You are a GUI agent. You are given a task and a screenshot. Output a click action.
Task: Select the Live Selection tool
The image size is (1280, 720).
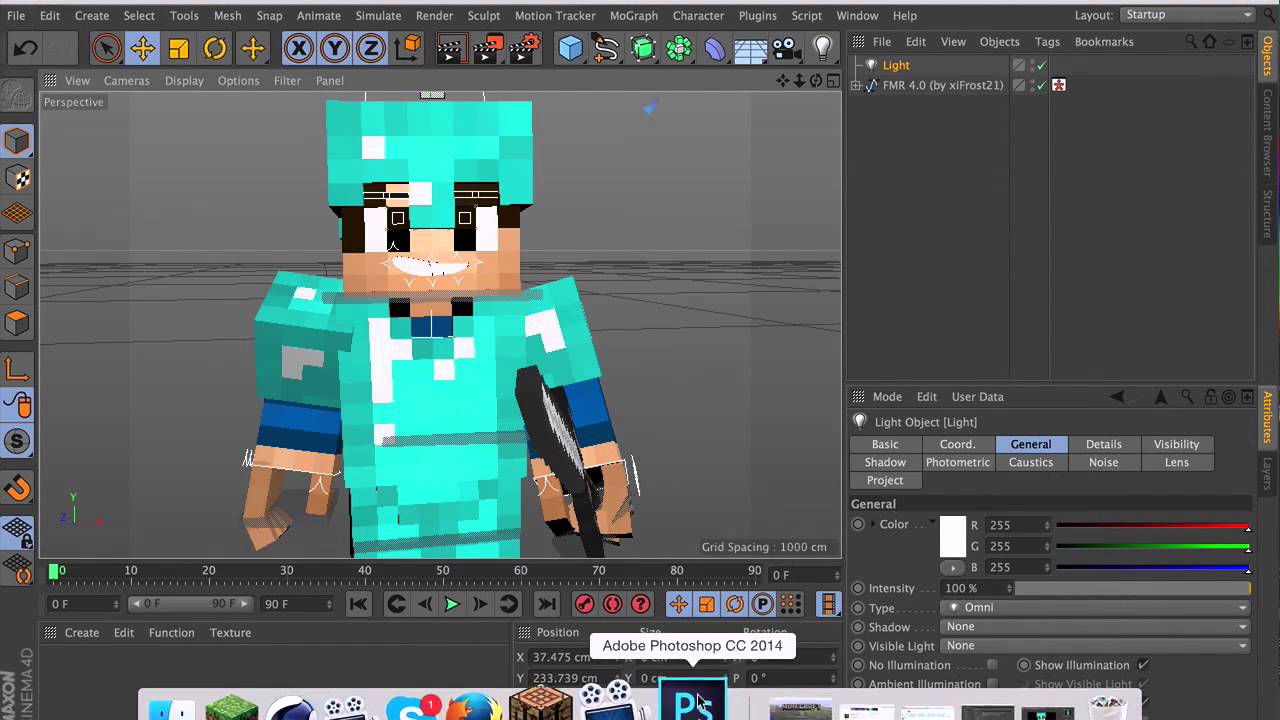(x=106, y=48)
